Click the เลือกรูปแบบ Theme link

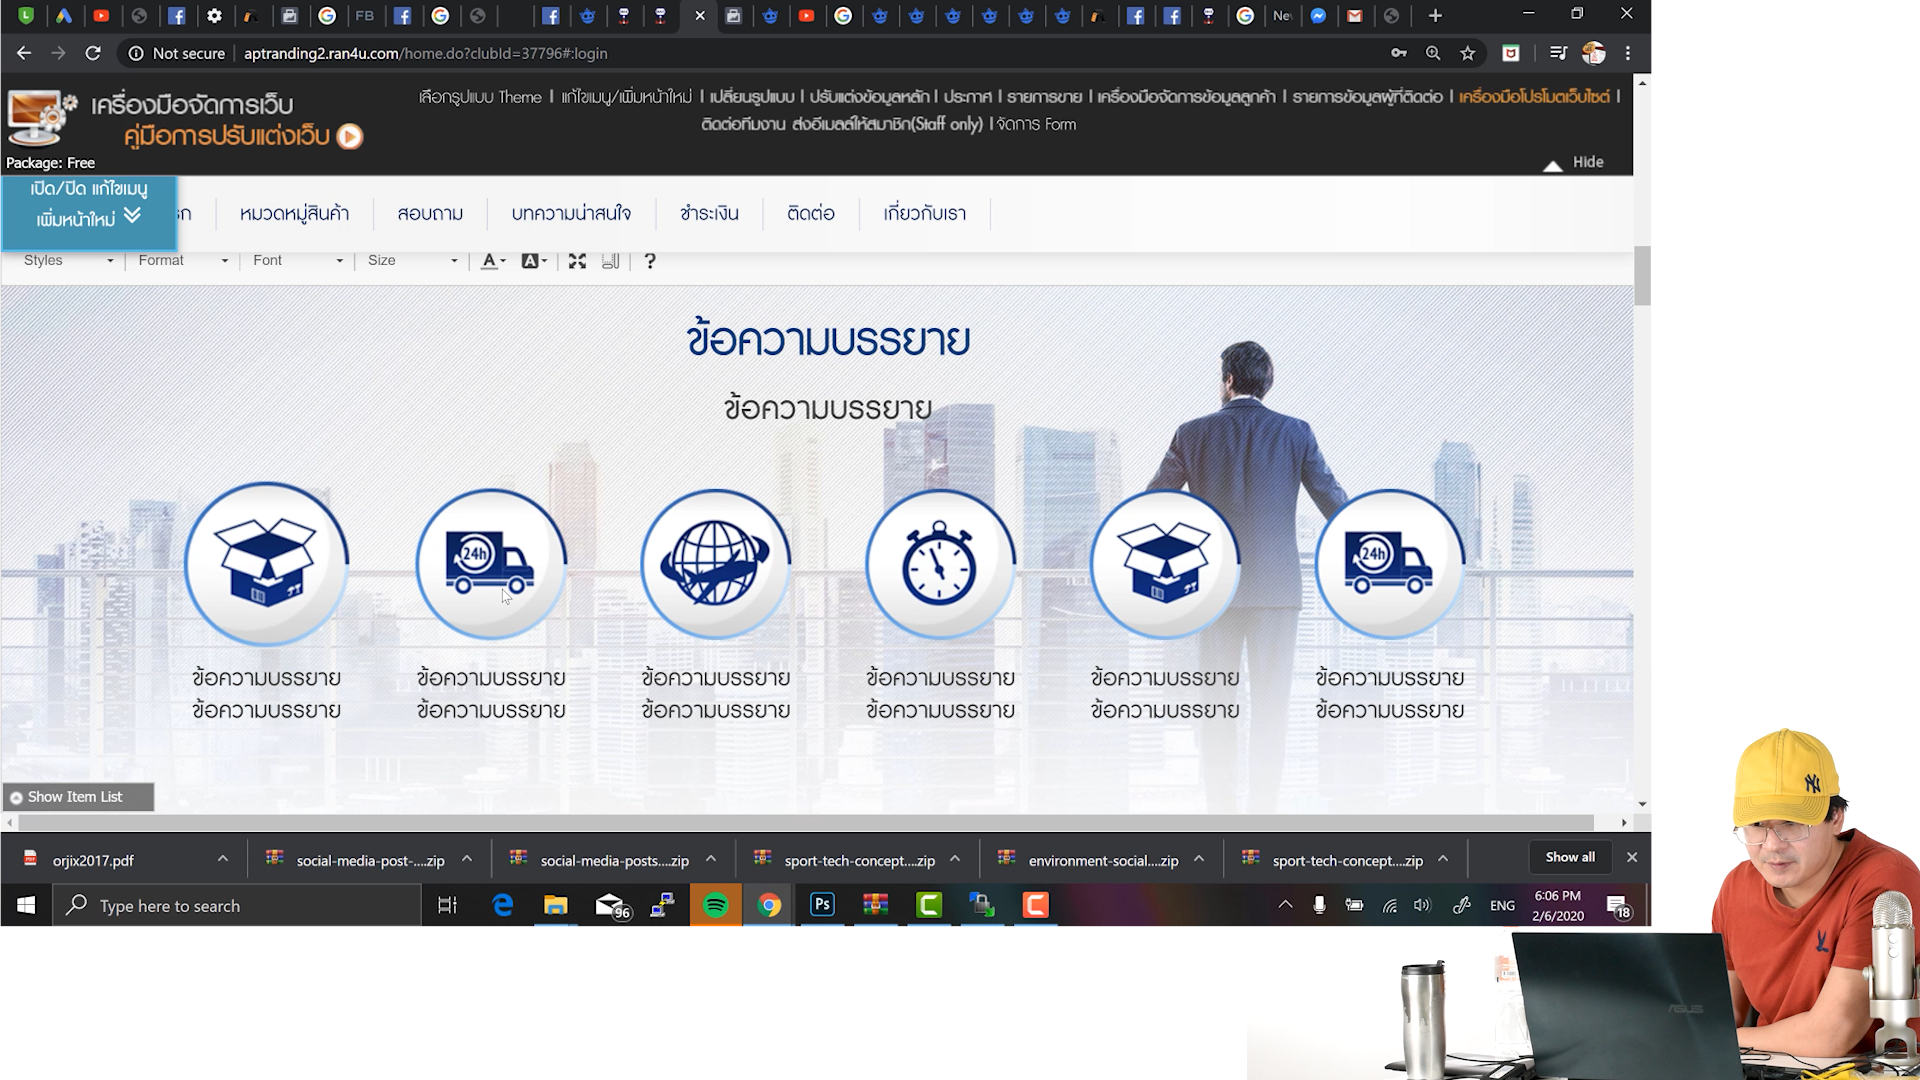click(x=480, y=97)
